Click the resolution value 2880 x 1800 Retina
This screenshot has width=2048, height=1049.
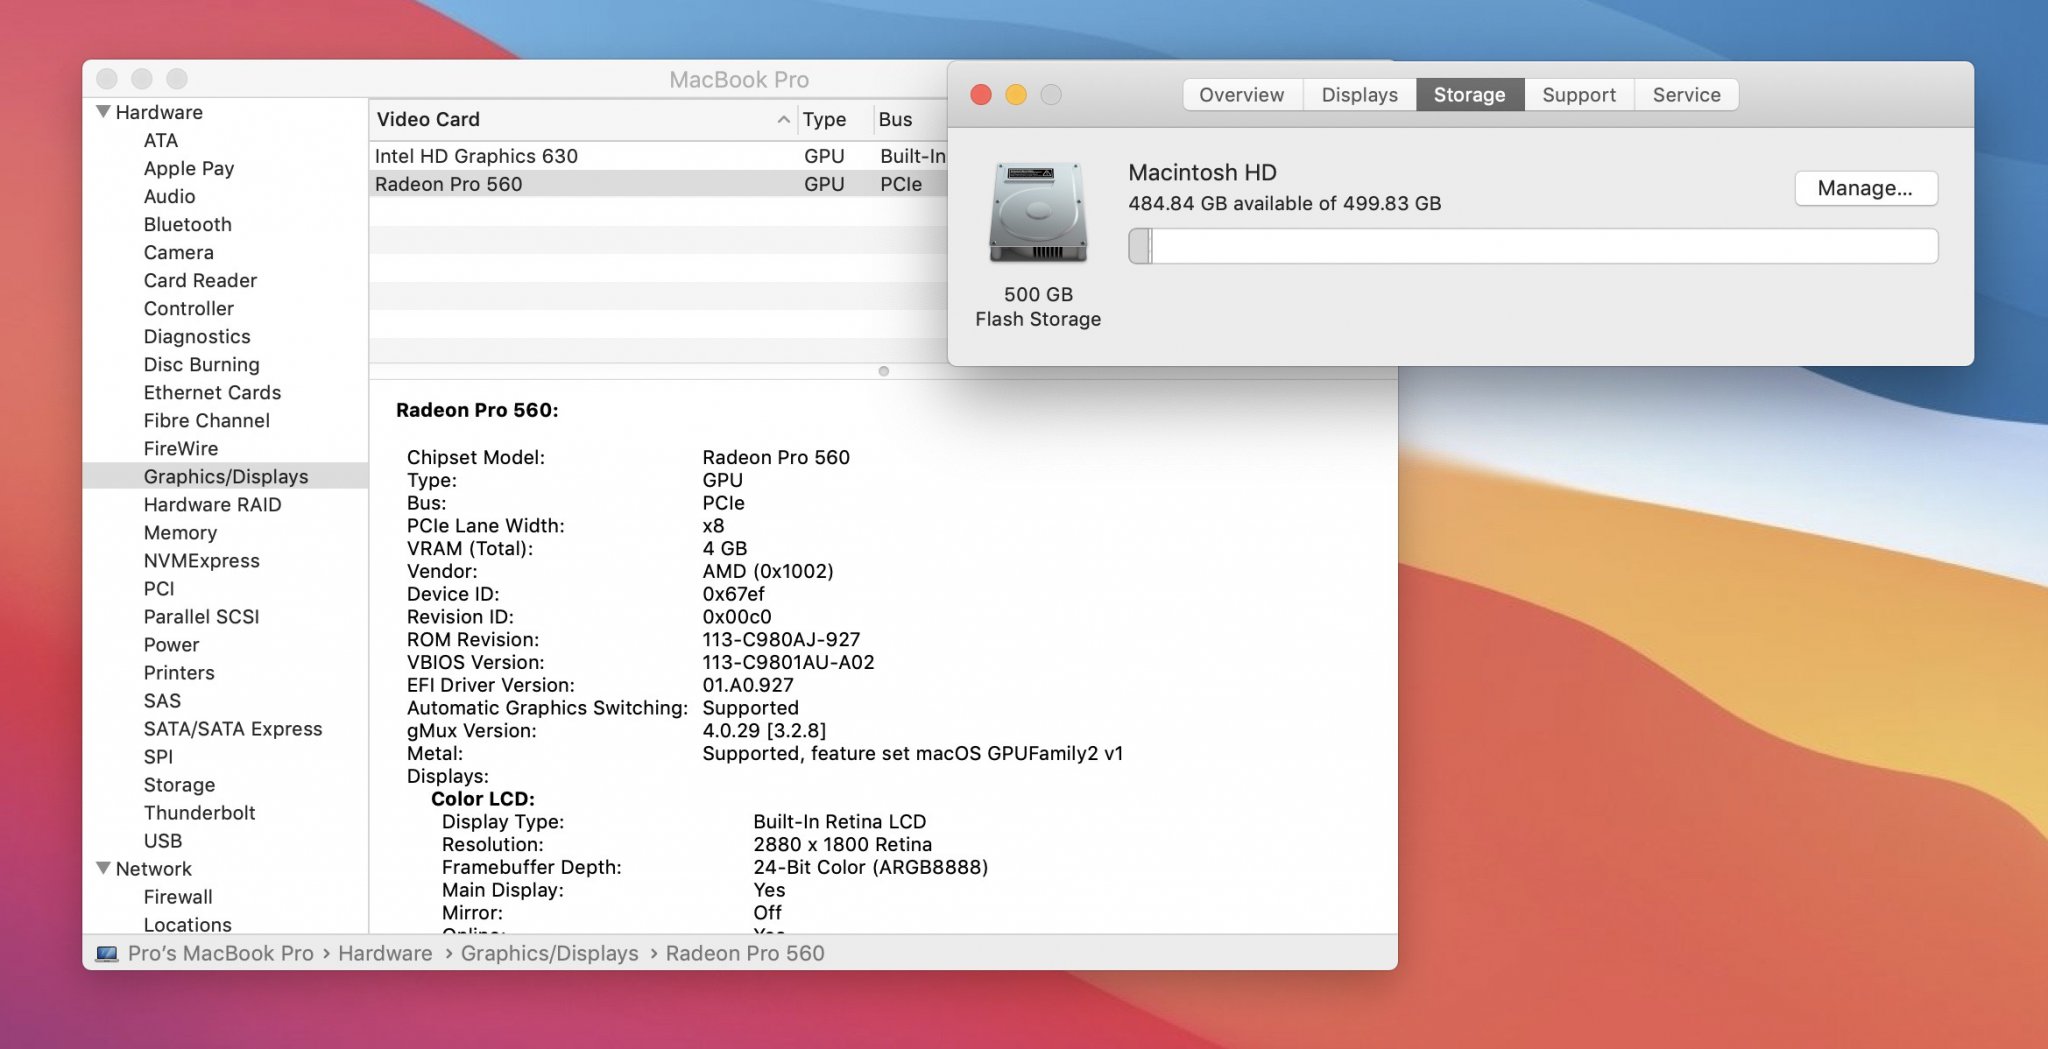843,844
